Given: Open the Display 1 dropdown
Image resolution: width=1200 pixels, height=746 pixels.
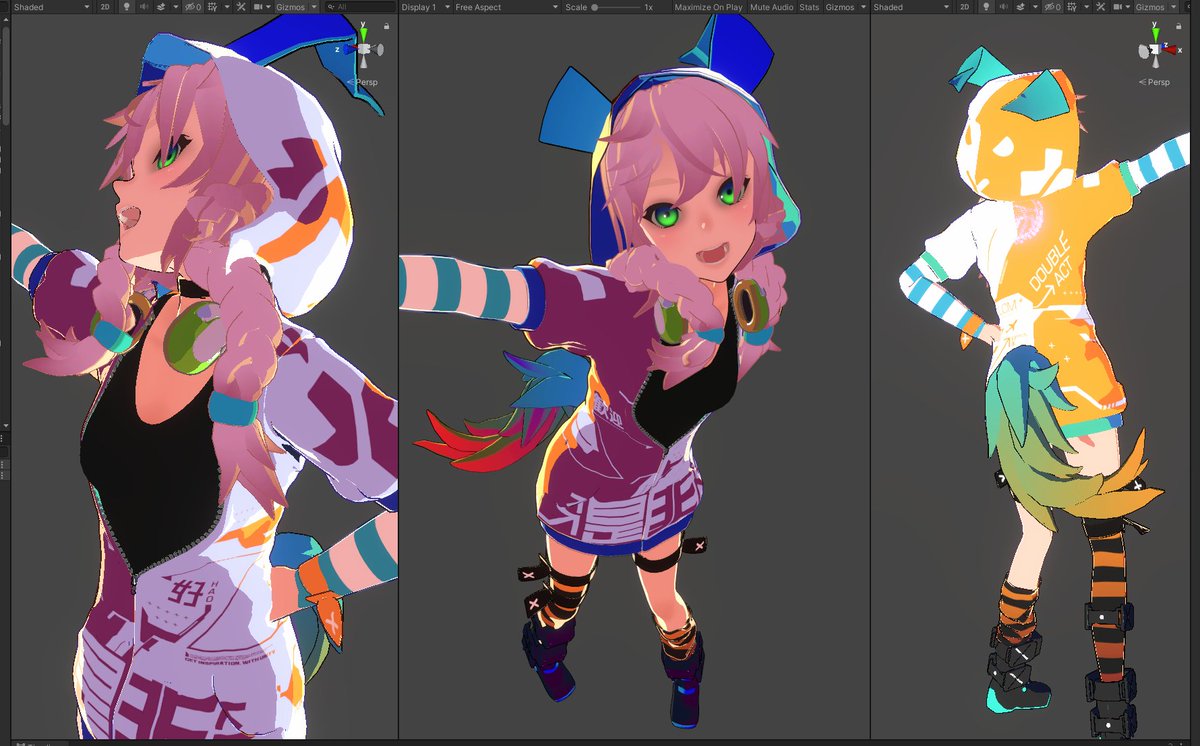Looking at the screenshot, I should pos(425,6).
